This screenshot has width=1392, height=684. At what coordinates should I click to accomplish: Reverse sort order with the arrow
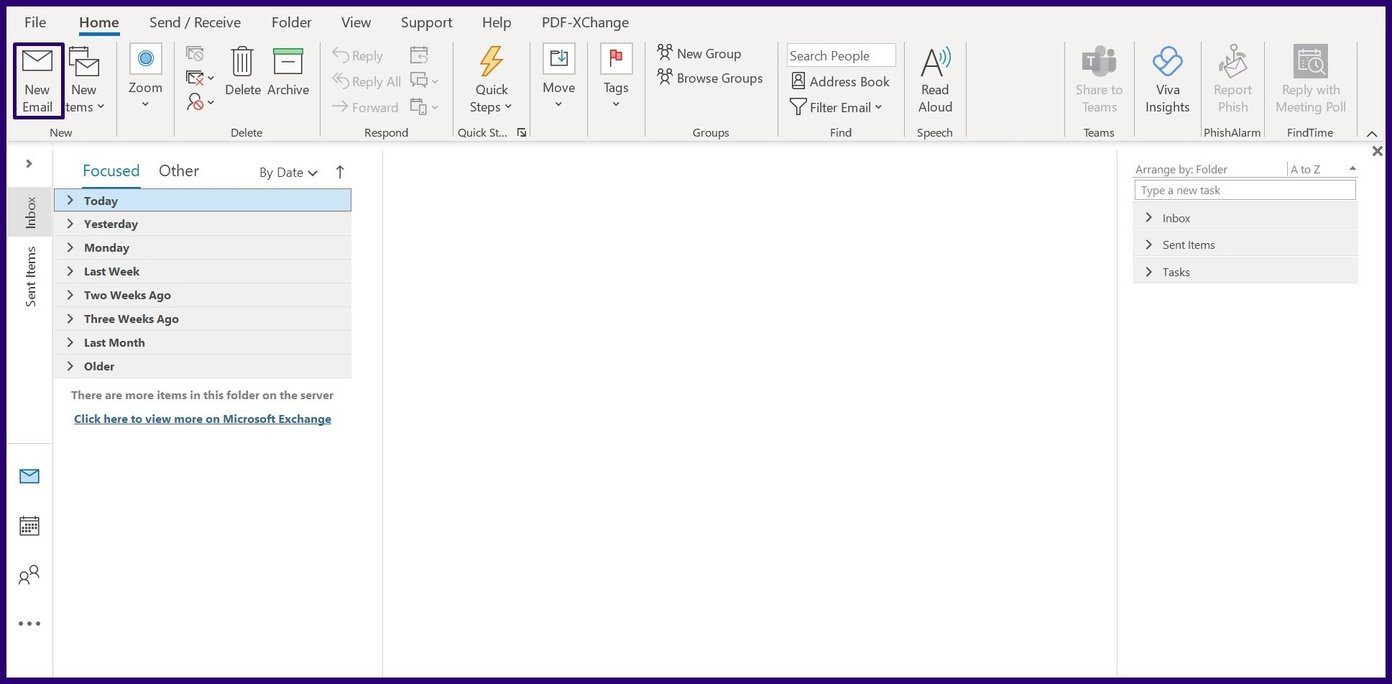(340, 172)
